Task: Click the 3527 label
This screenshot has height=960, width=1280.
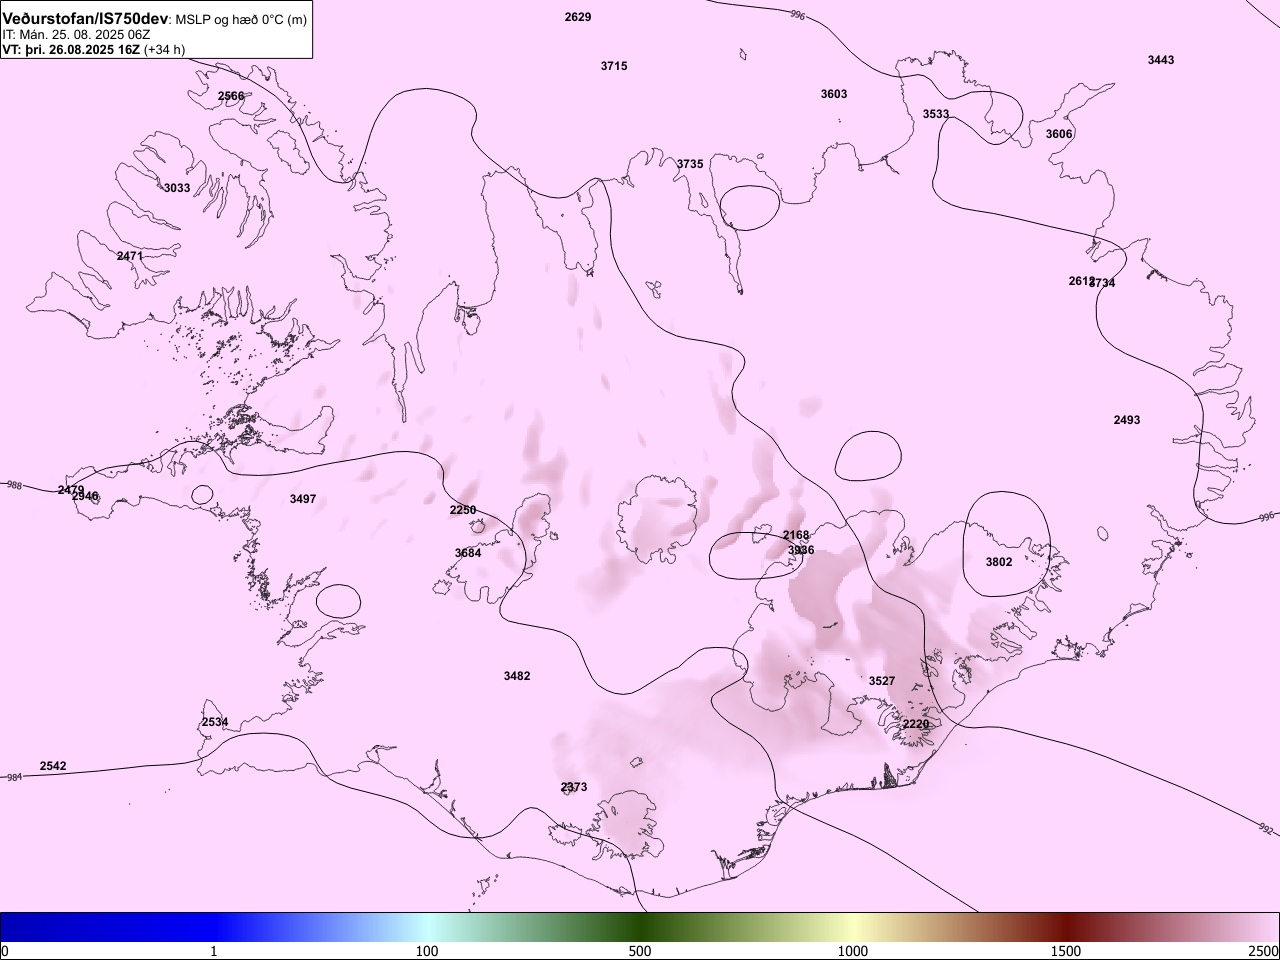Action: click(x=882, y=681)
